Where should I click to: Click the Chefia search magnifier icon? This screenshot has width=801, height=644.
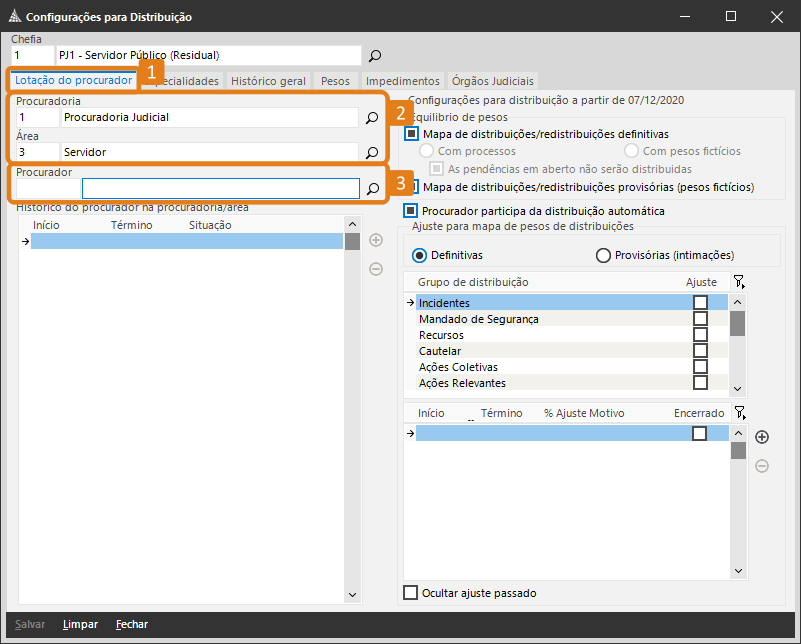(375, 56)
